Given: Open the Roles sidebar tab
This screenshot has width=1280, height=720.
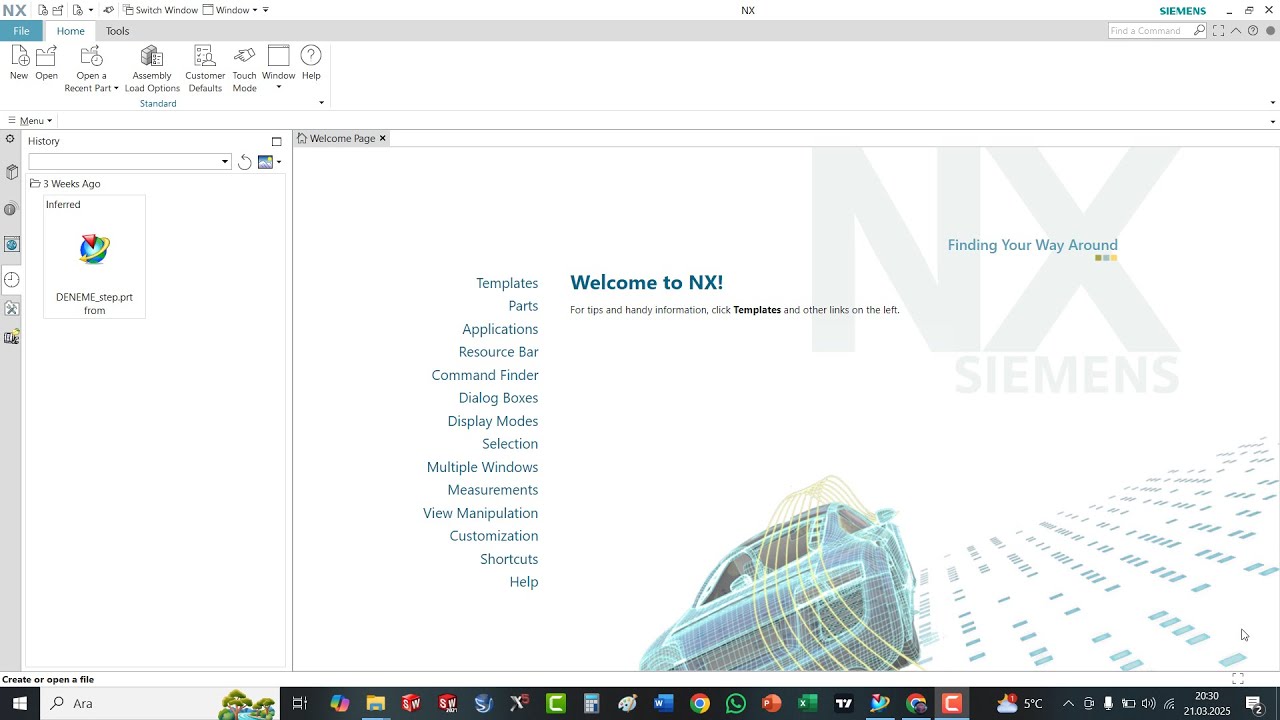Looking at the screenshot, I should pyautogui.click(x=11, y=338).
